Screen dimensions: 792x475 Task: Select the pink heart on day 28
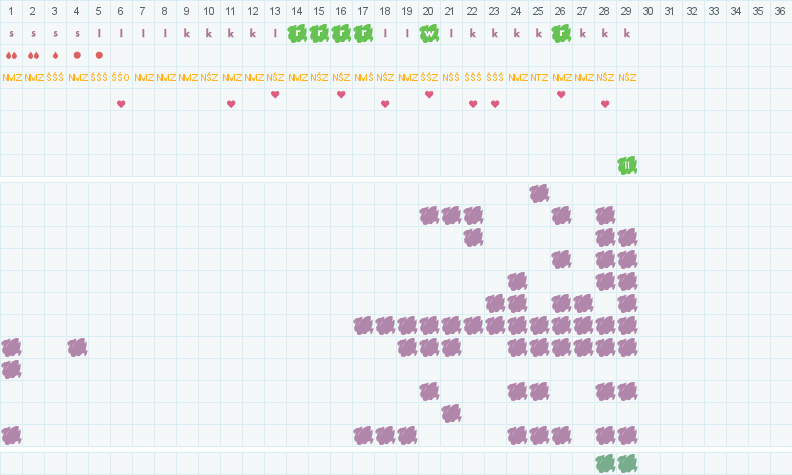[x=605, y=104]
